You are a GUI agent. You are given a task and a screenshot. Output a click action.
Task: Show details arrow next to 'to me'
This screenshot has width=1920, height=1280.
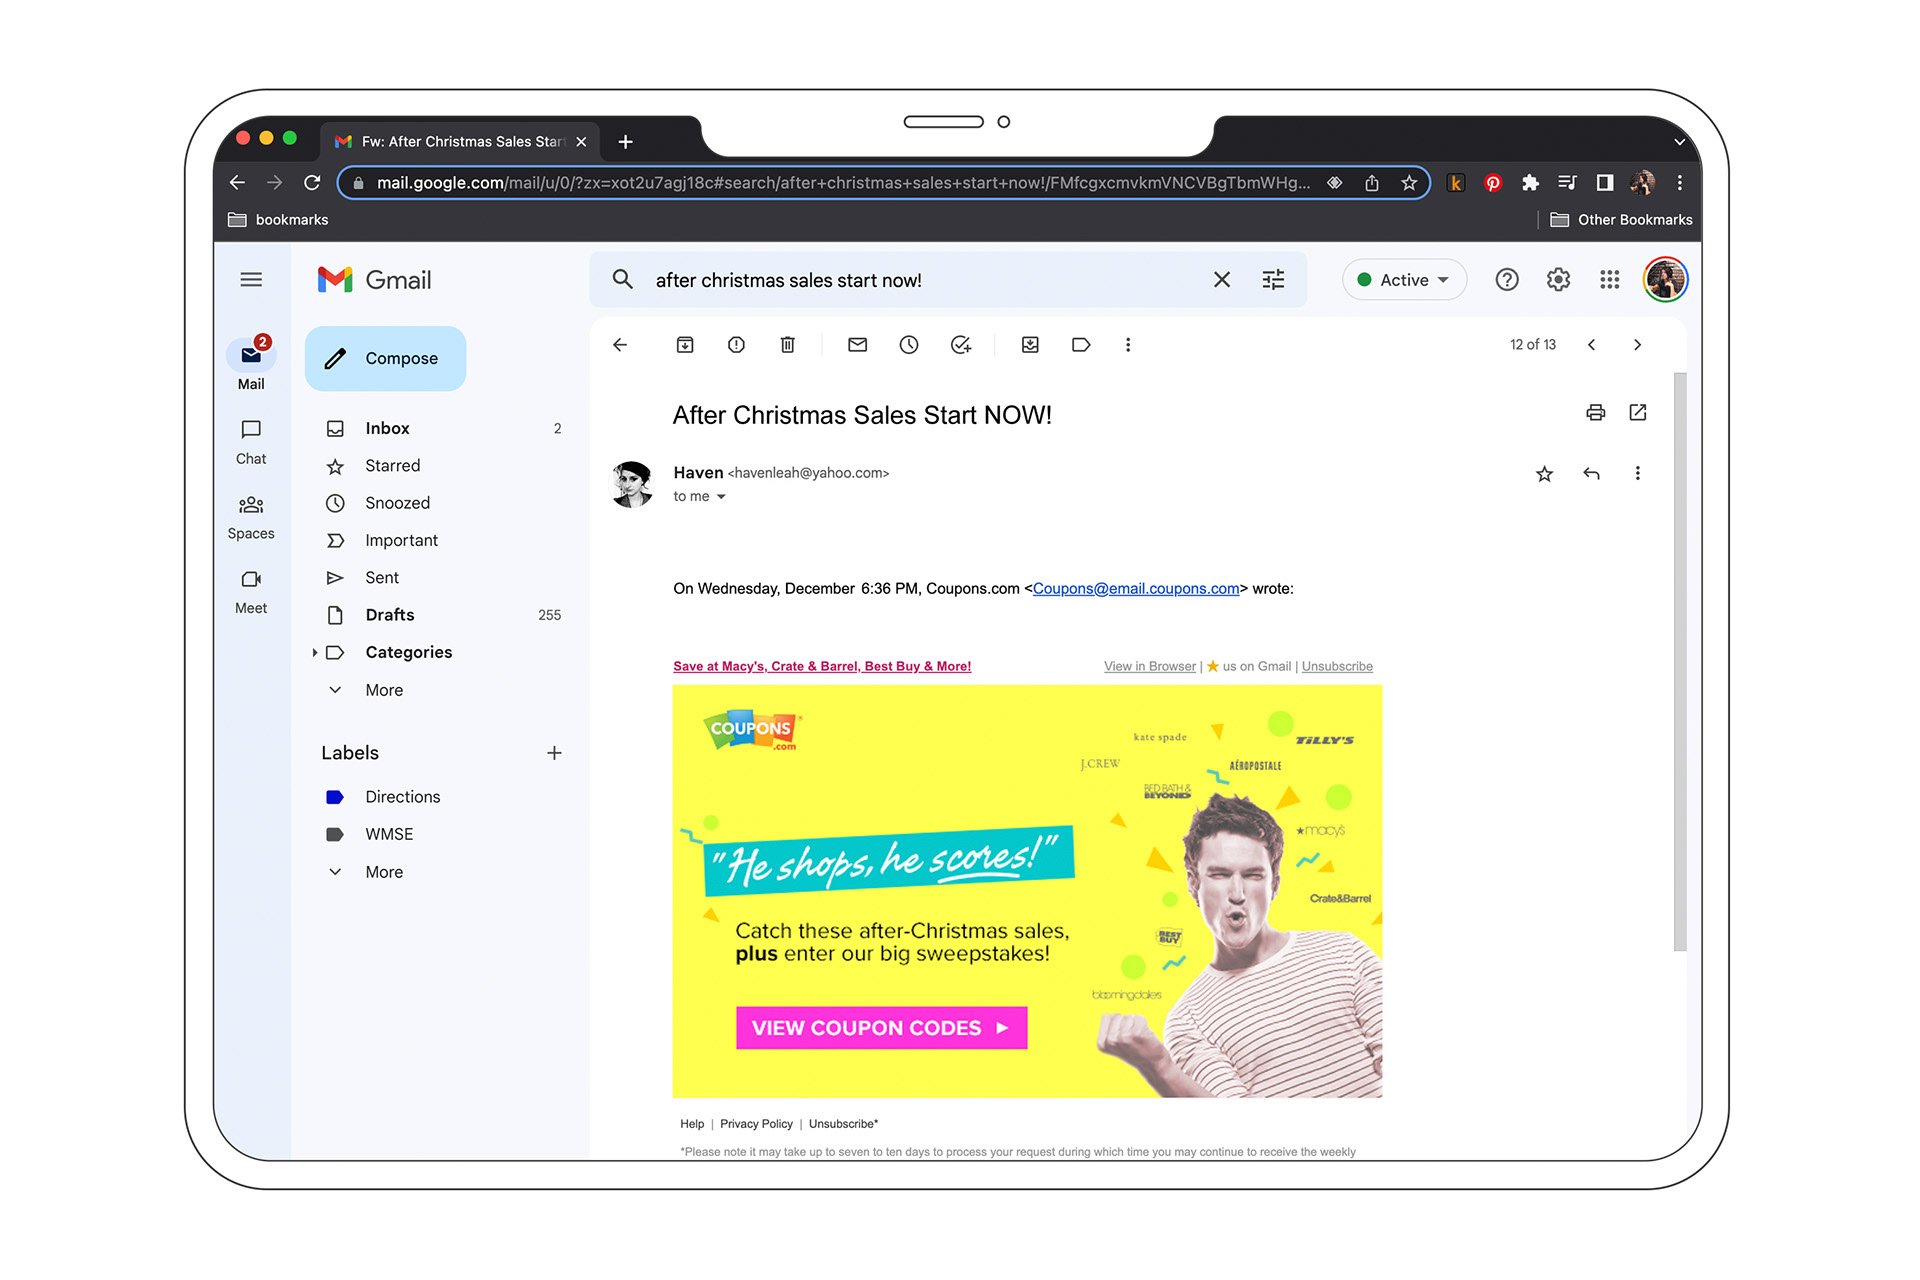pos(721,497)
